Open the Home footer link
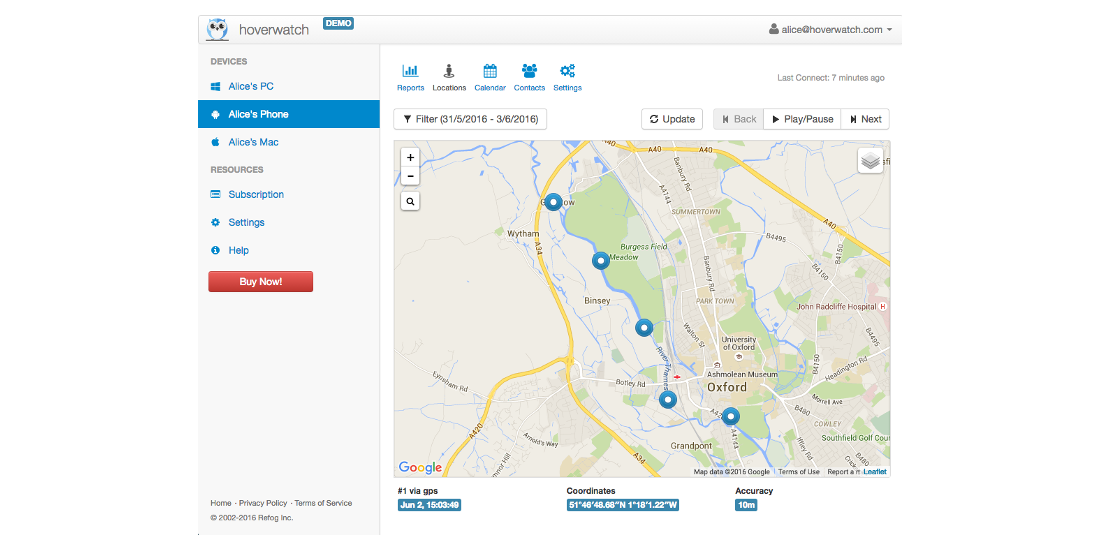 (220, 503)
